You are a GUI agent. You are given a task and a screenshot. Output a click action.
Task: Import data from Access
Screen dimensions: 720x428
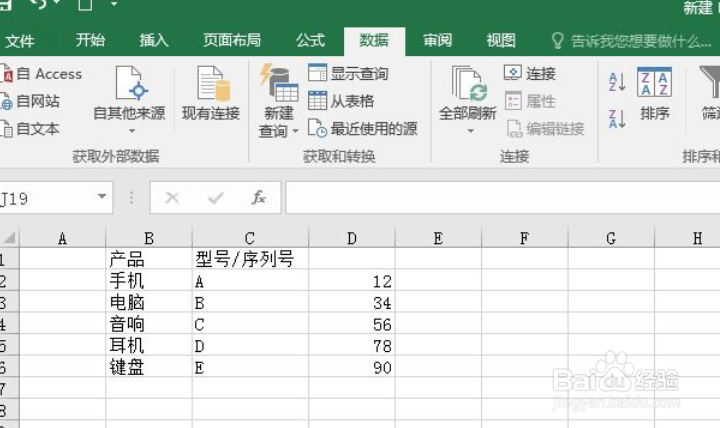point(41,74)
